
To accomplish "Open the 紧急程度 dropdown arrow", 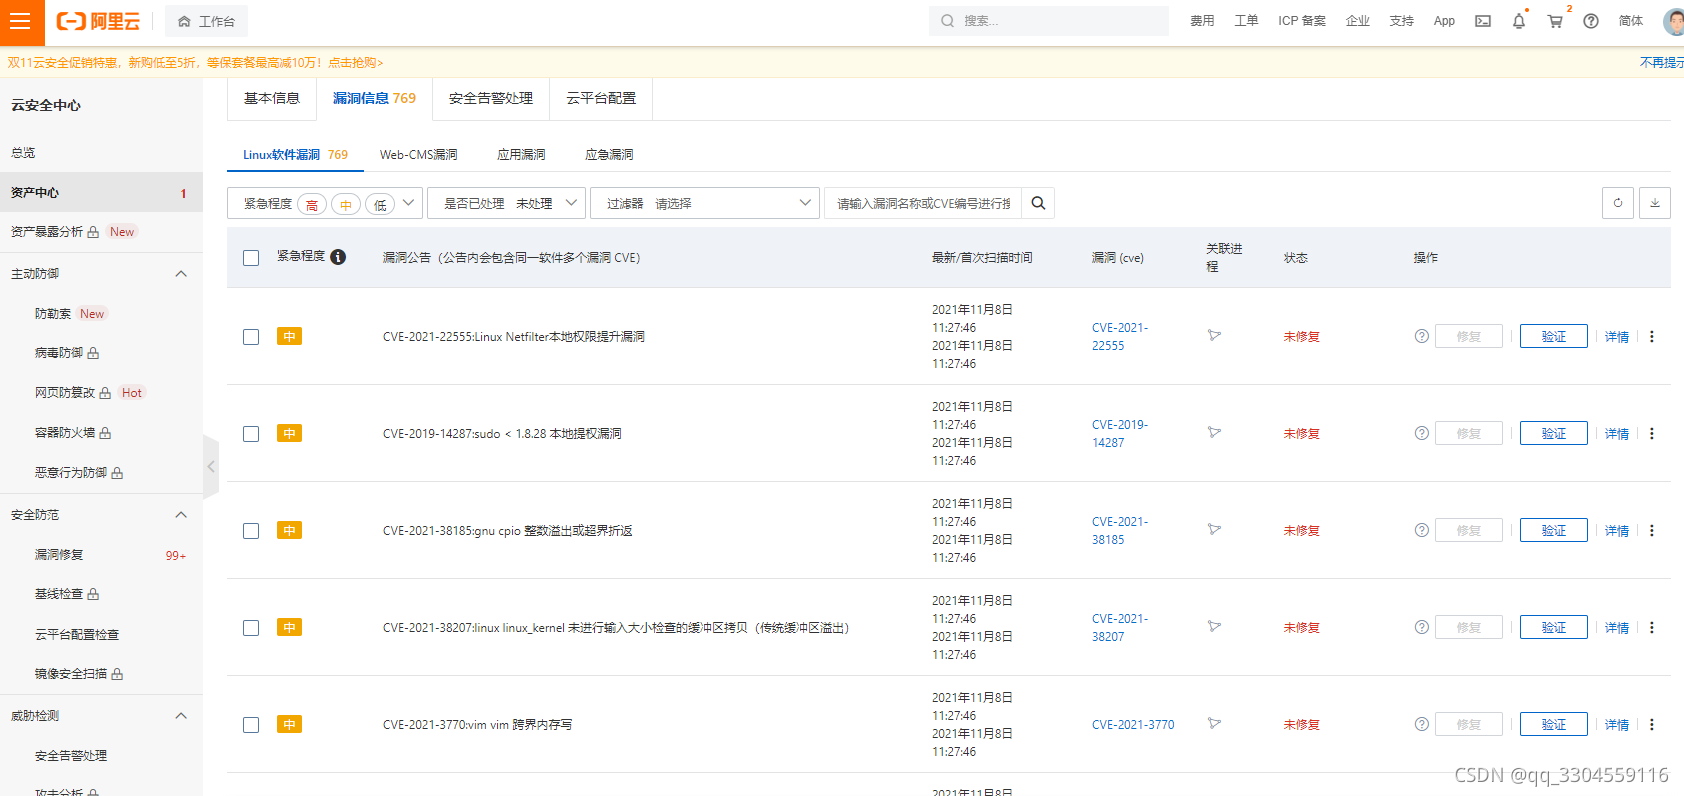I will point(409,203).
